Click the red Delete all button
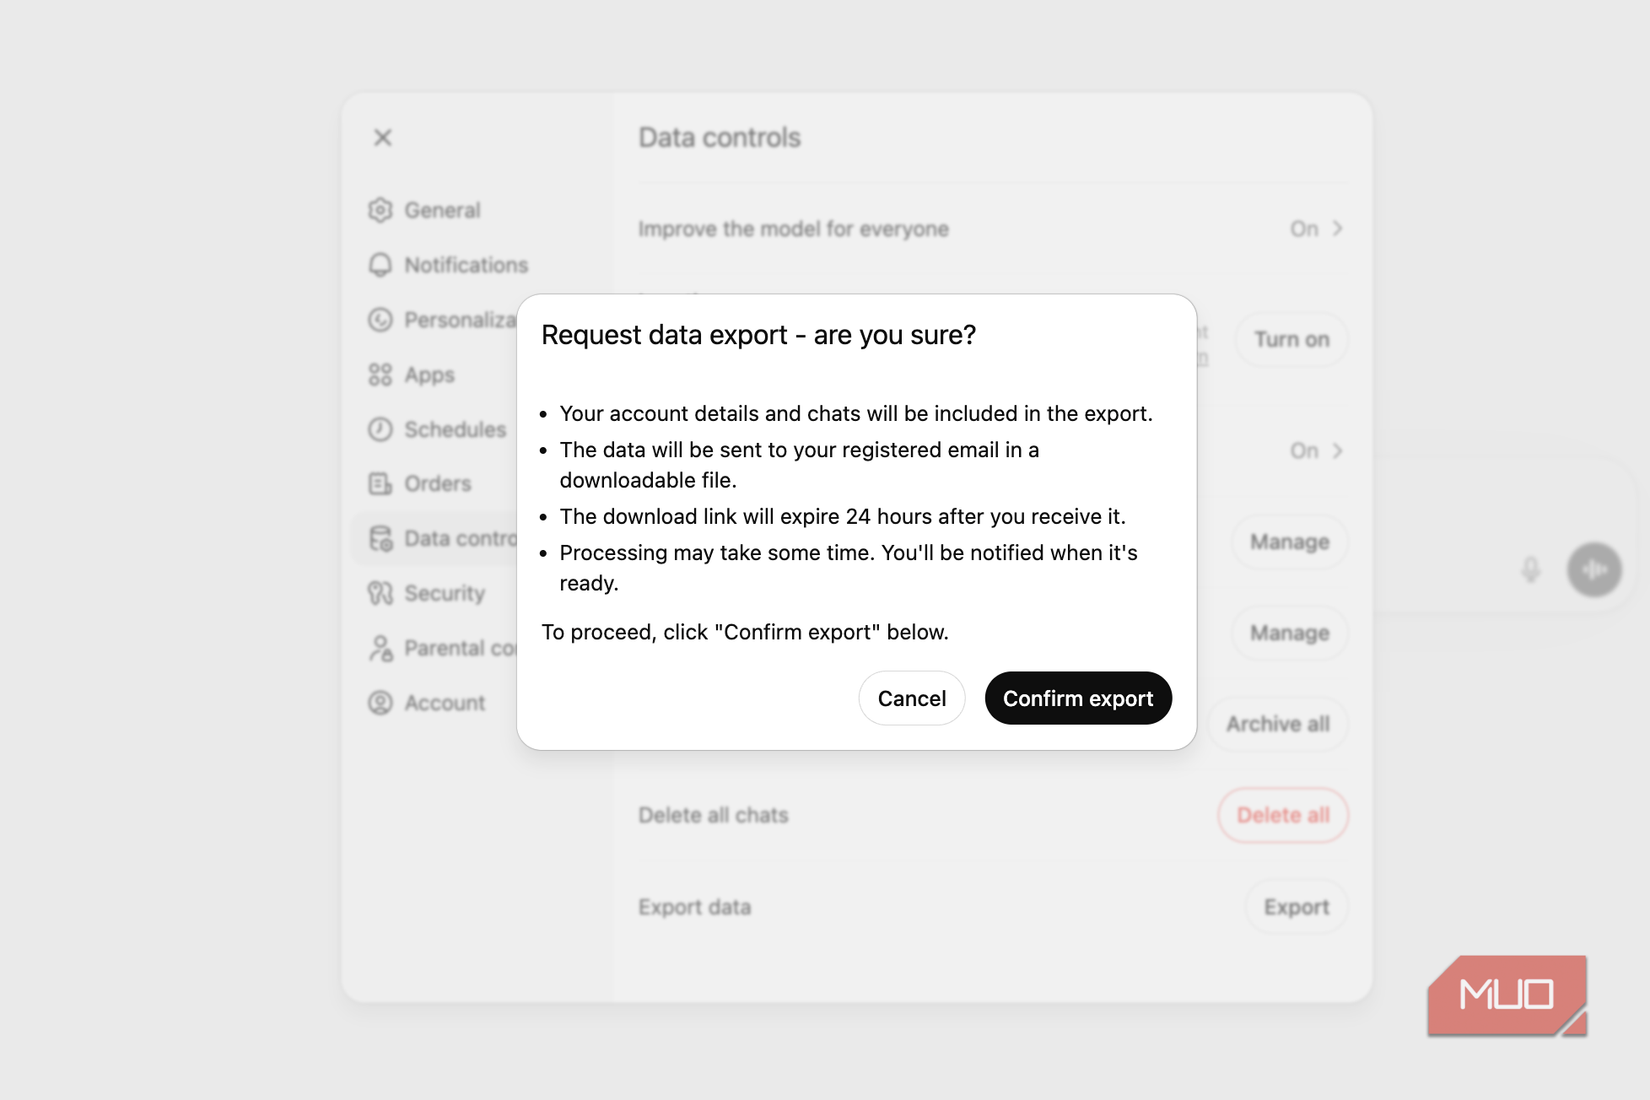The width and height of the screenshot is (1650, 1100). click(1282, 815)
